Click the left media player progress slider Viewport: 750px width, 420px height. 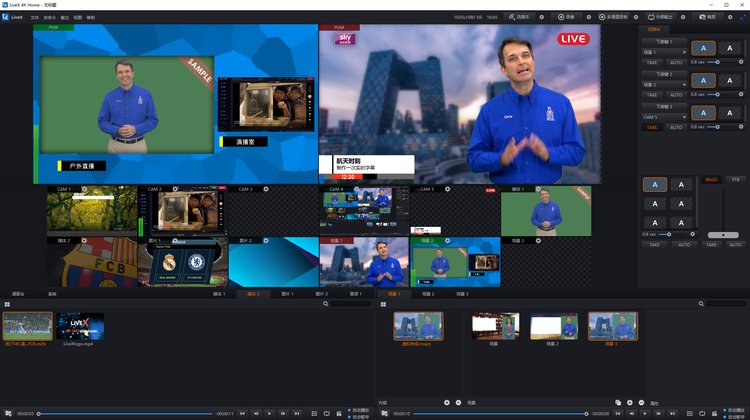tap(125, 413)
